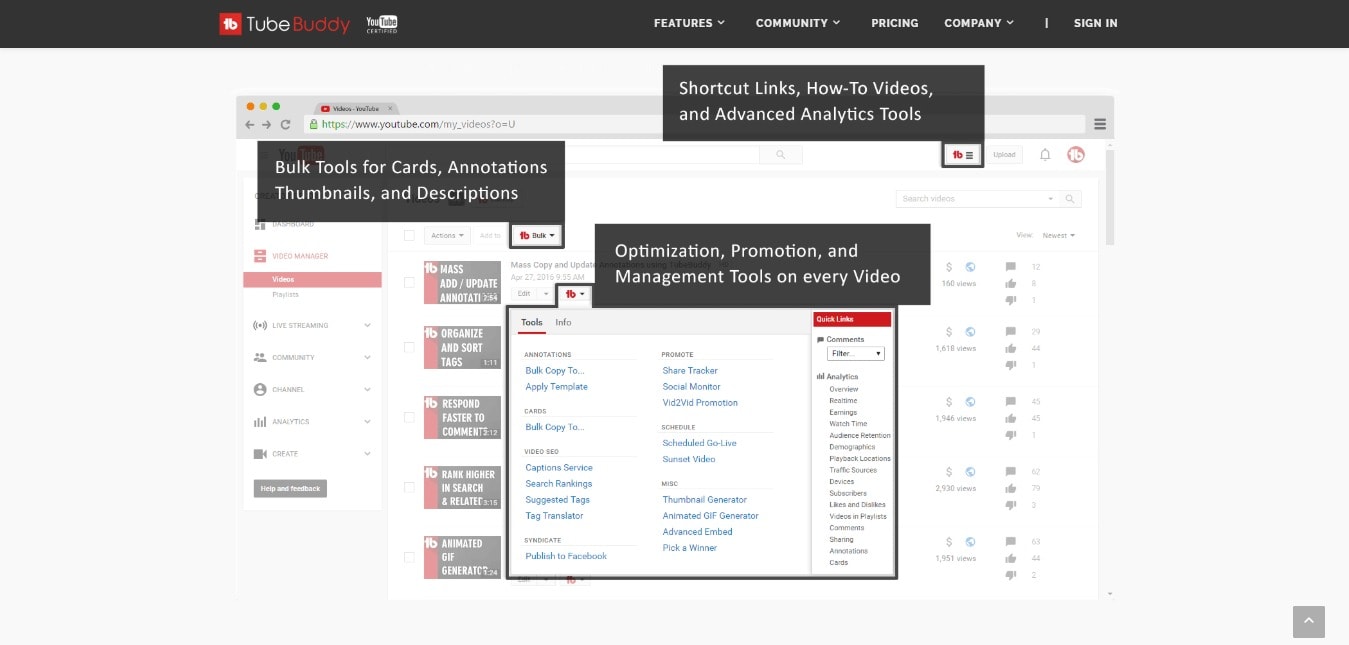Click SIGN IN in the header
1349x645 pixels.
[x=1096, y=23]
